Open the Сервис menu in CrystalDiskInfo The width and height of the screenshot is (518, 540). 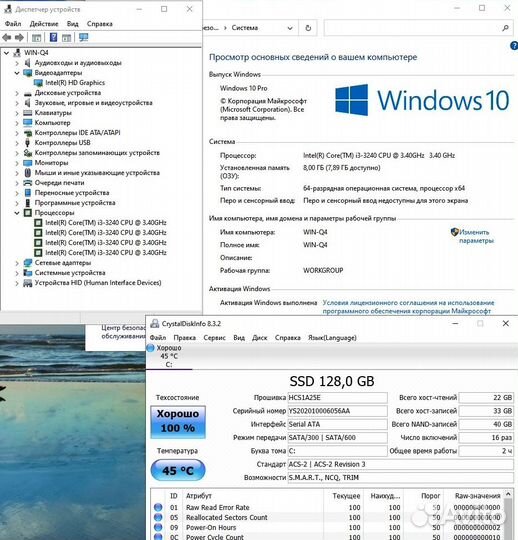point(214,338)
